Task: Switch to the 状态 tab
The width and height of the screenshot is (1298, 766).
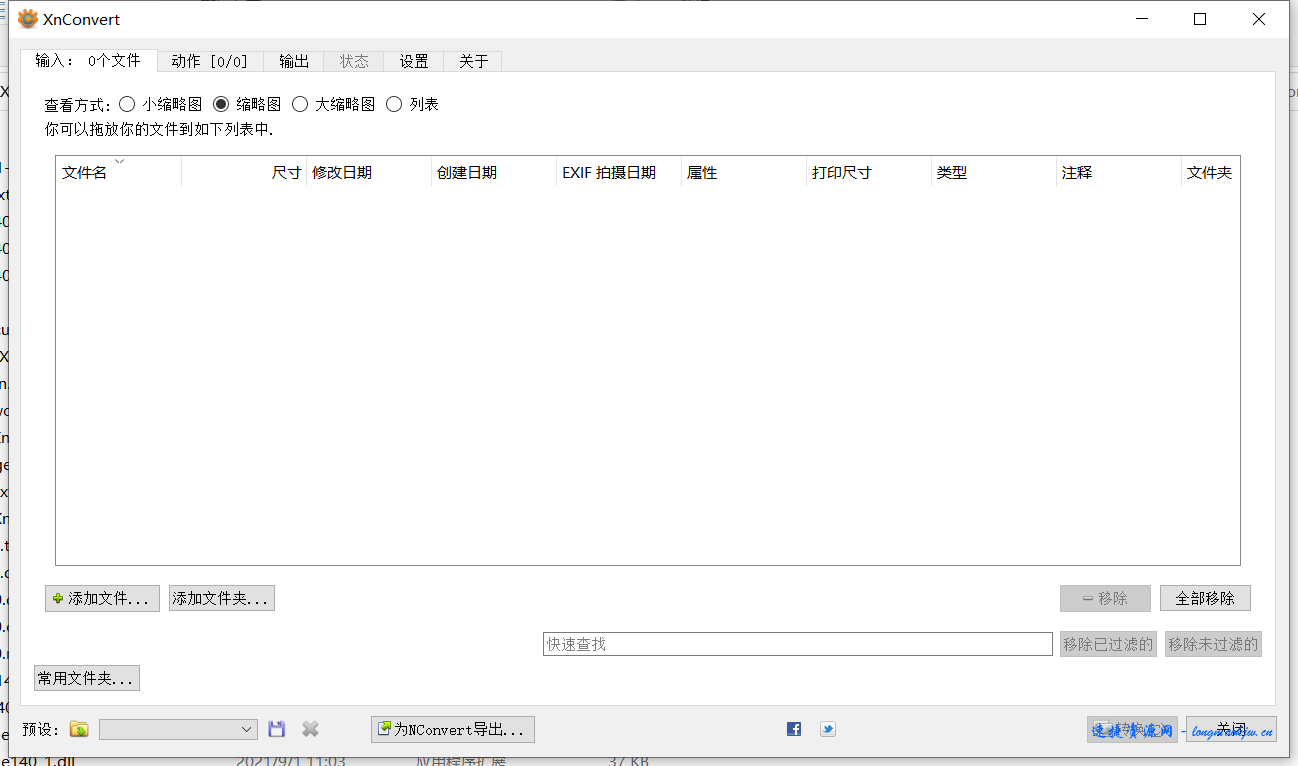Action: (x=354, y=61)
